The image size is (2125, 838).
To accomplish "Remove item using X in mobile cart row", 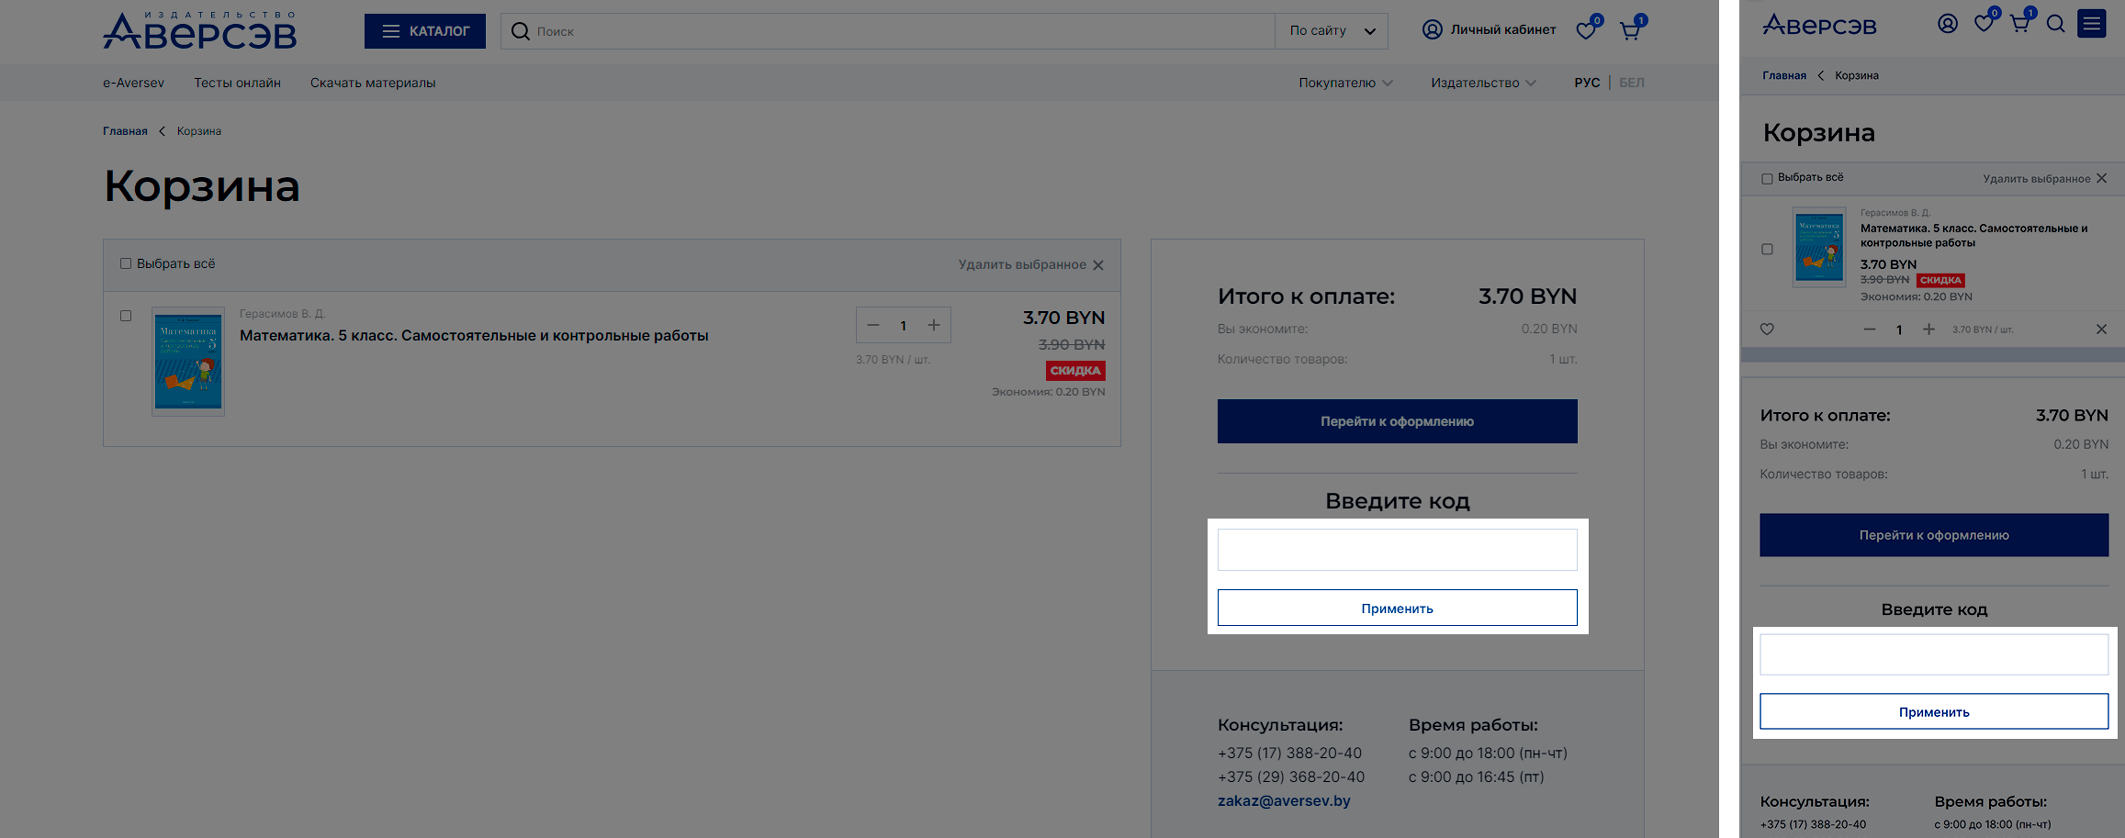I will point(2101,330).
